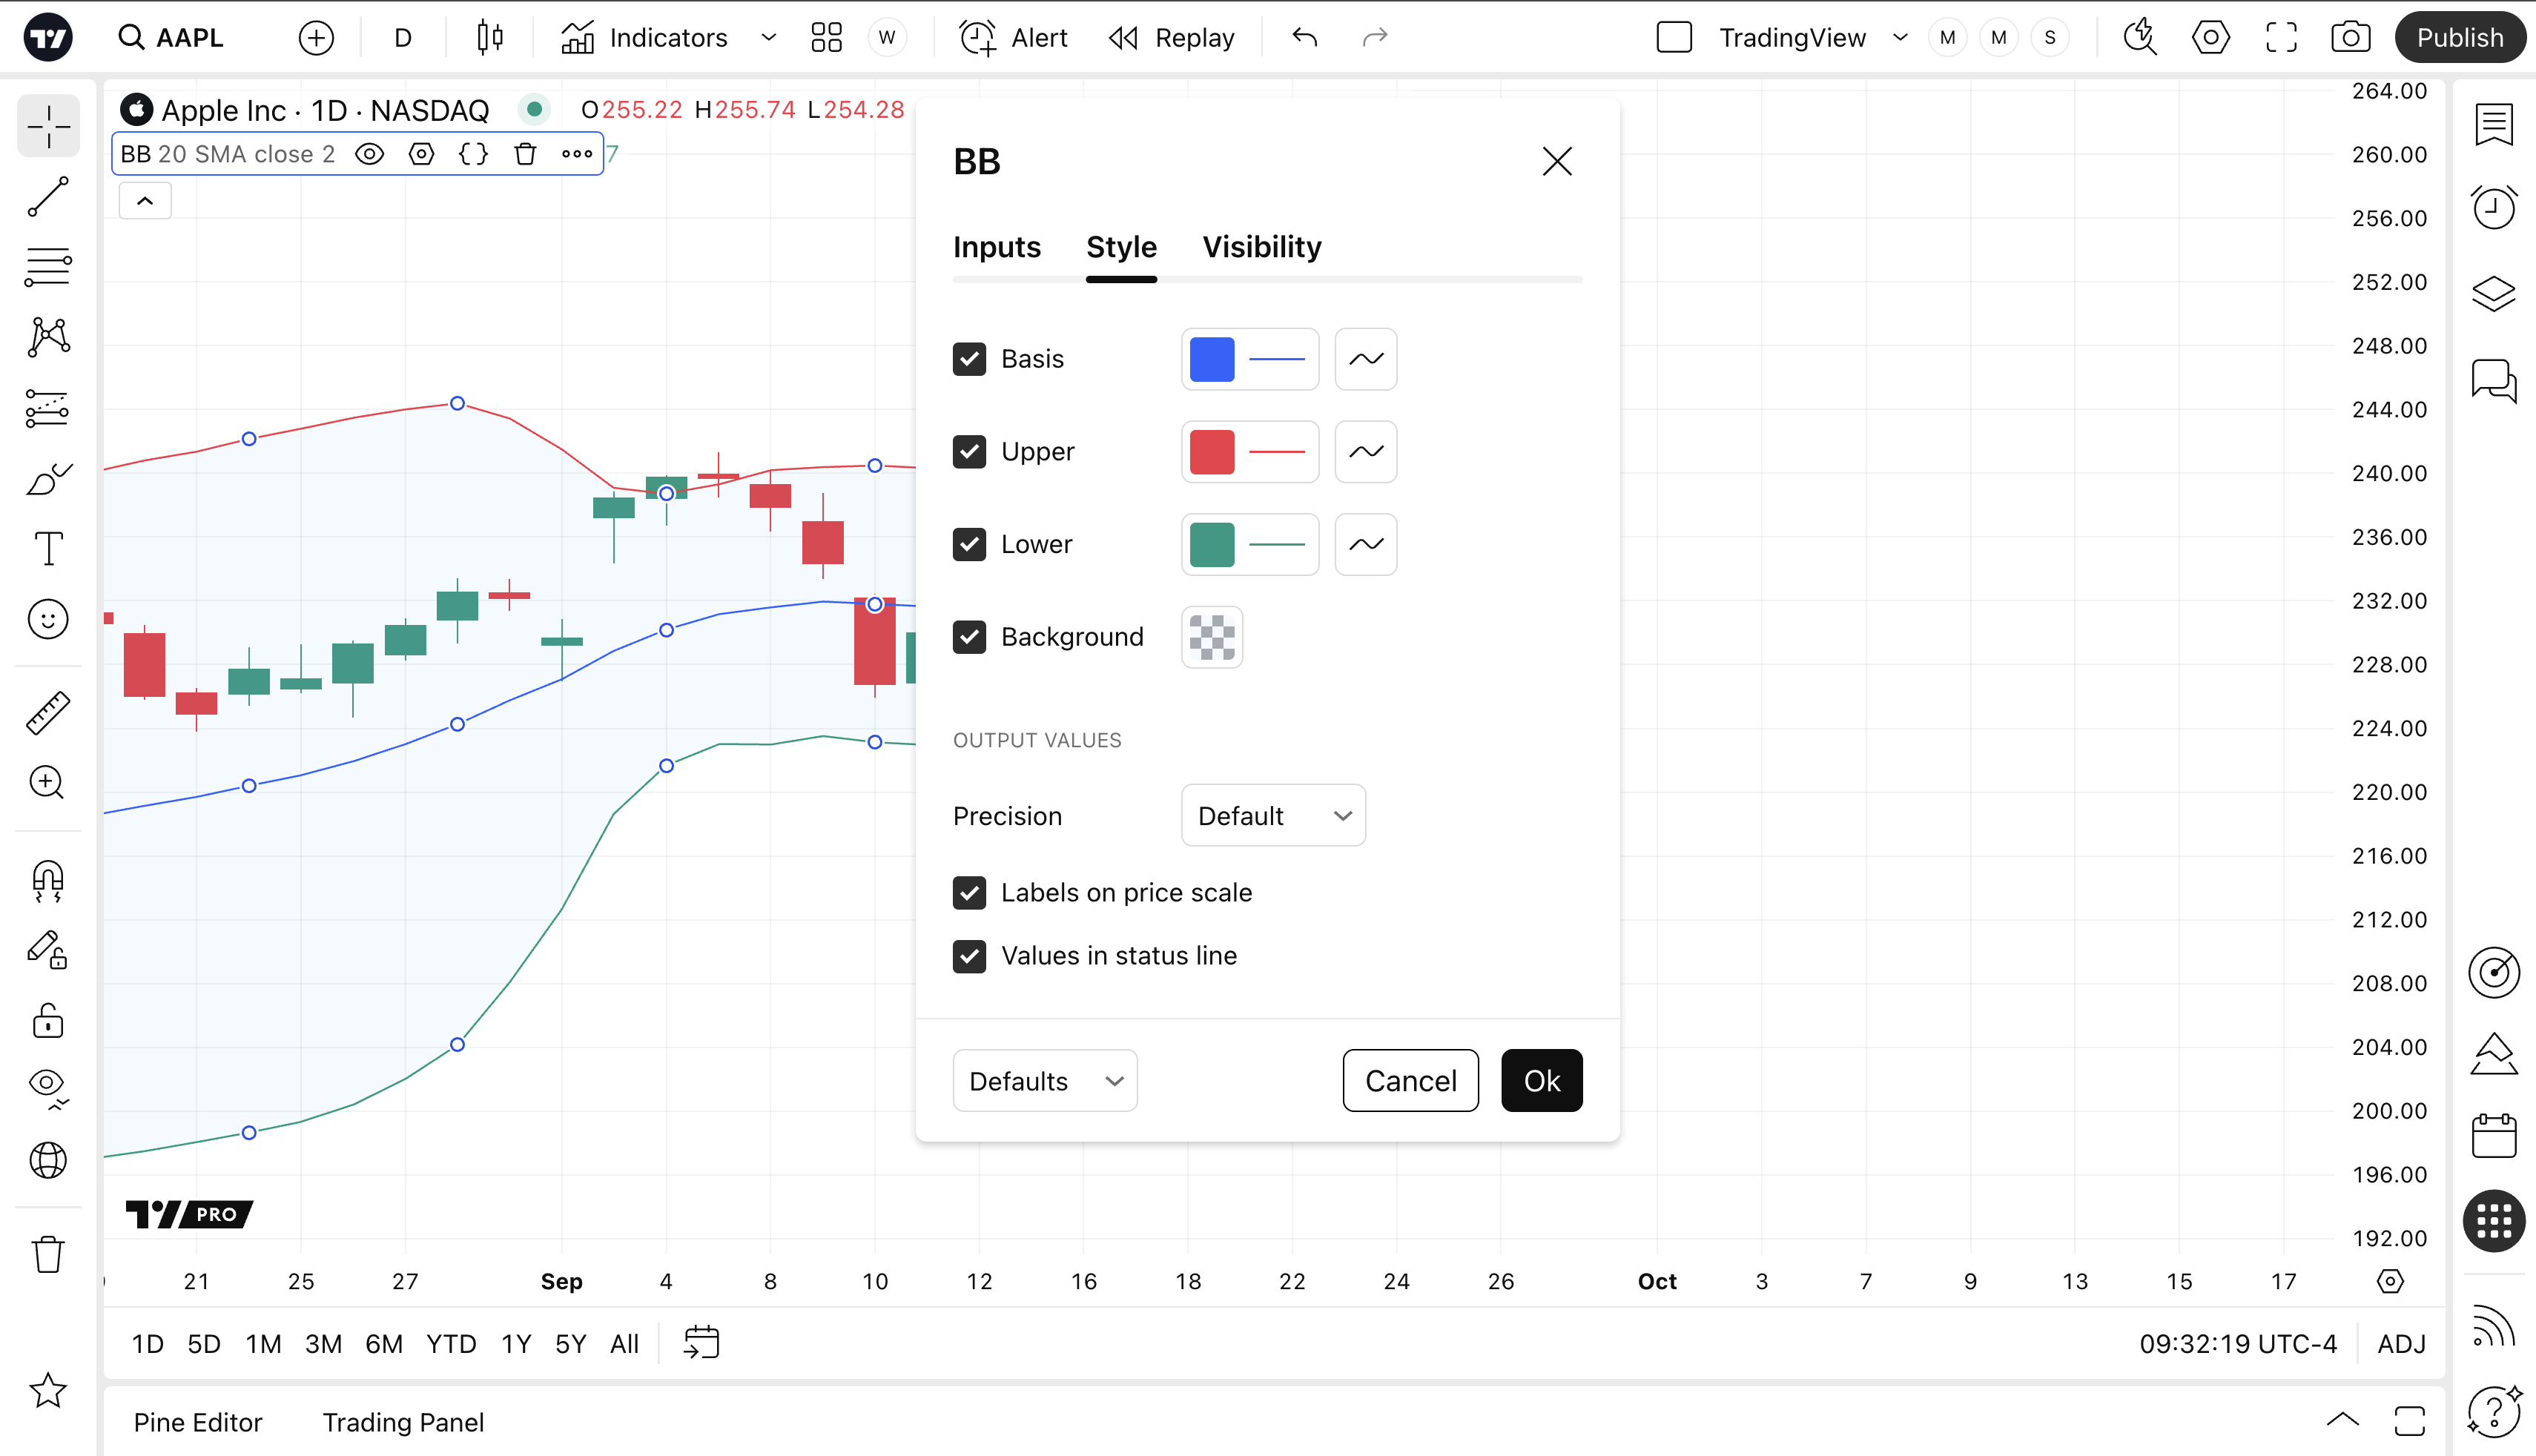Toggle Labels on price scale checkbox
This screenshot has width=2536, height=1456.
969,893
